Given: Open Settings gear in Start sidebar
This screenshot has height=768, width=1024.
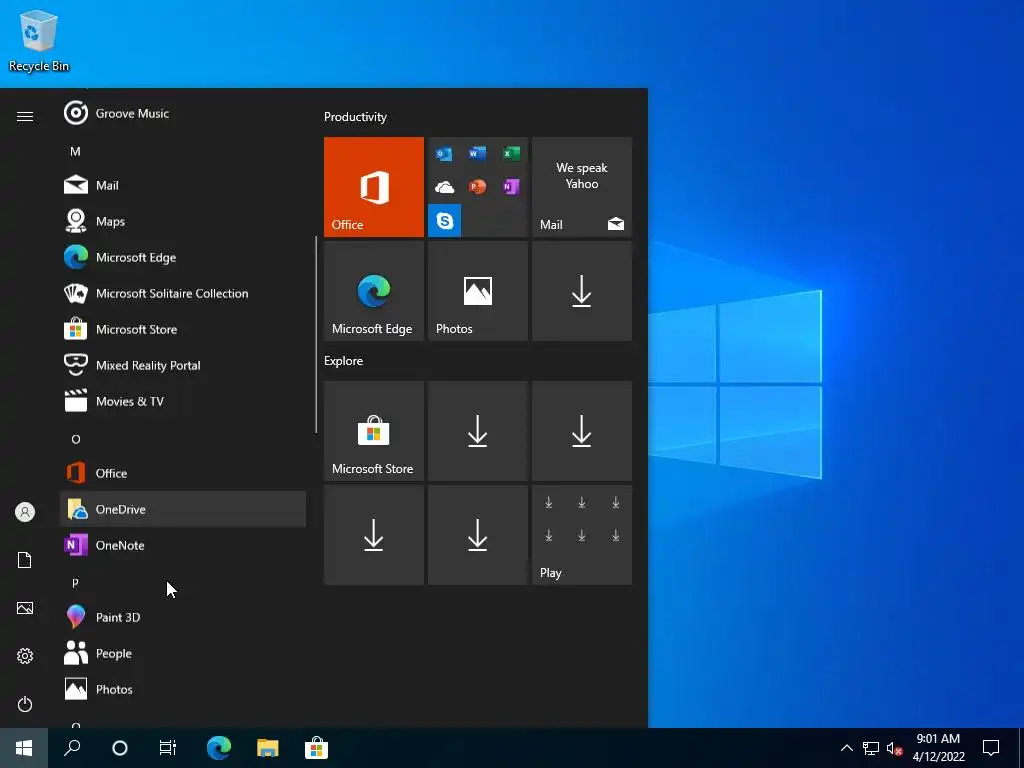Looking at the screenshot, I should (x=25, y=656).
